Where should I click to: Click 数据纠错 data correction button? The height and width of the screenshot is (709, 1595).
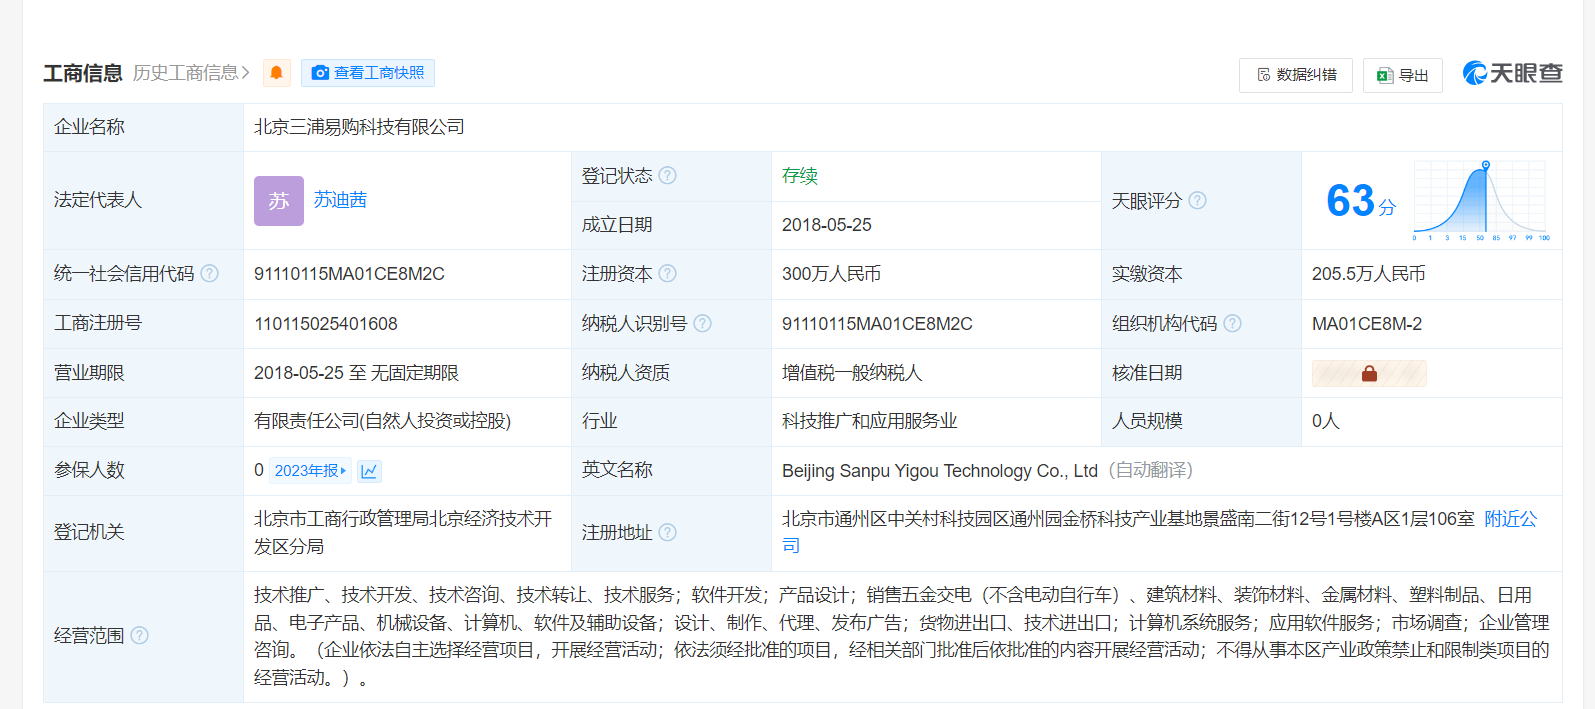1296,75
